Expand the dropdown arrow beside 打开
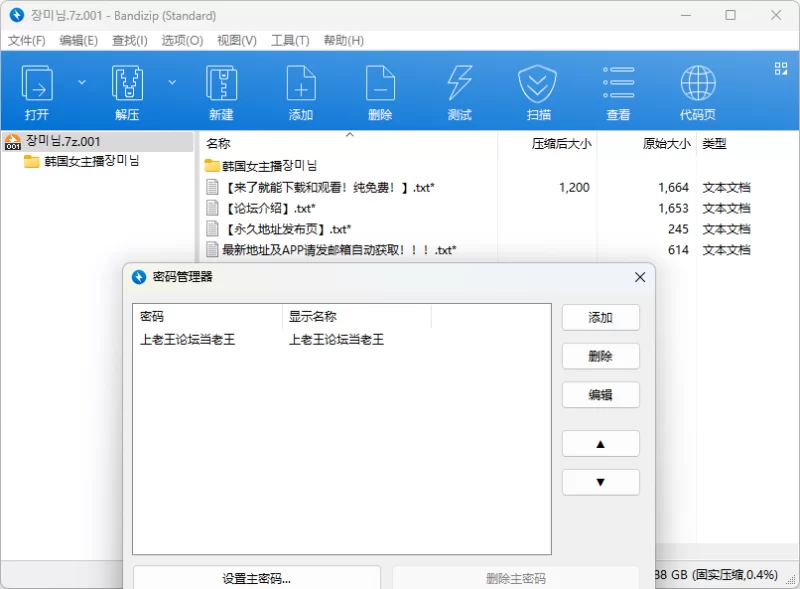The height and width of the screenshot is (589, 800). coord(82,82)
